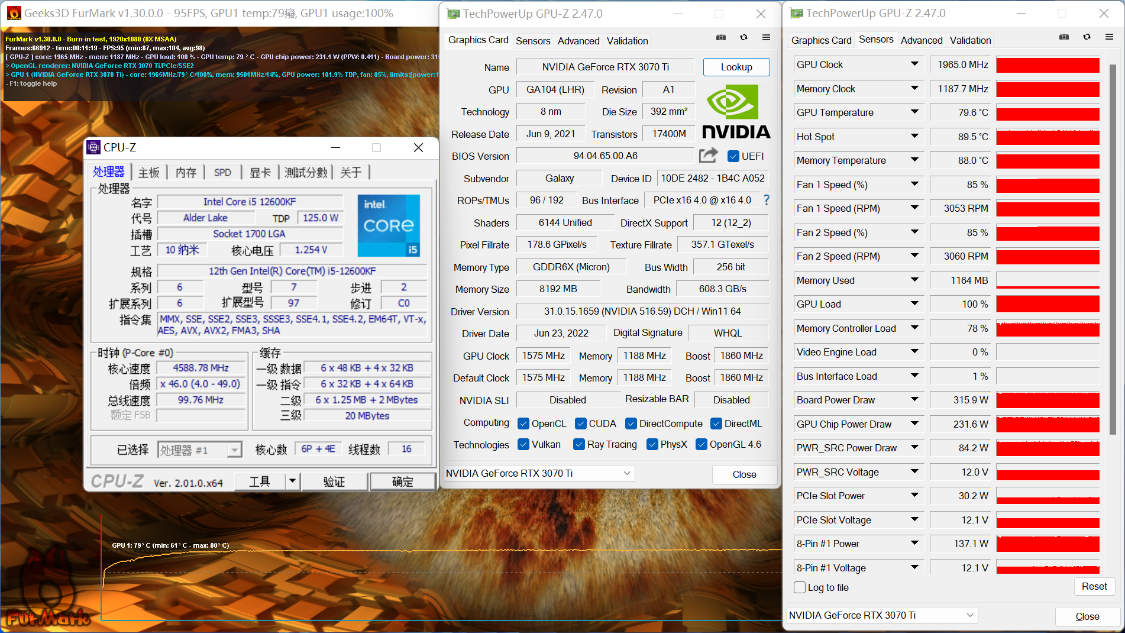Click the 确定 button in CPU-Z
This screenshot has height=633, width=1125.
point(403,482)
